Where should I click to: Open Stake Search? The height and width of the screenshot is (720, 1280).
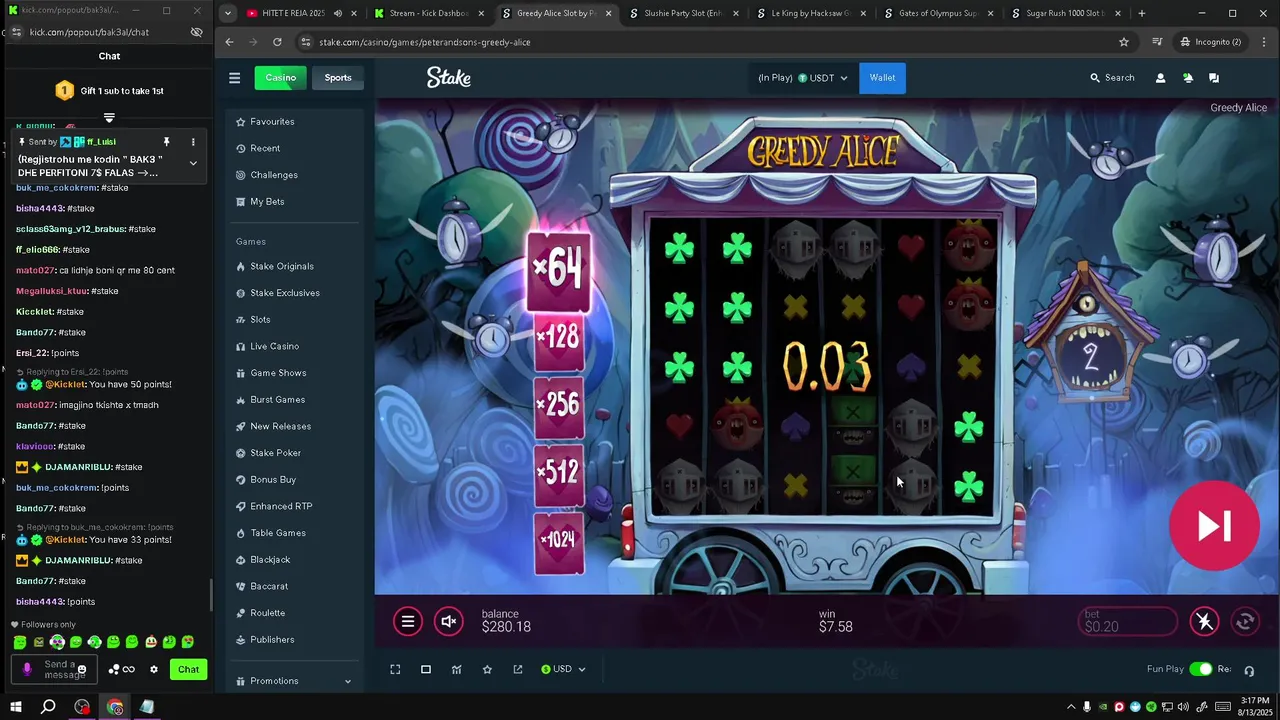[x=1112, y=78]
